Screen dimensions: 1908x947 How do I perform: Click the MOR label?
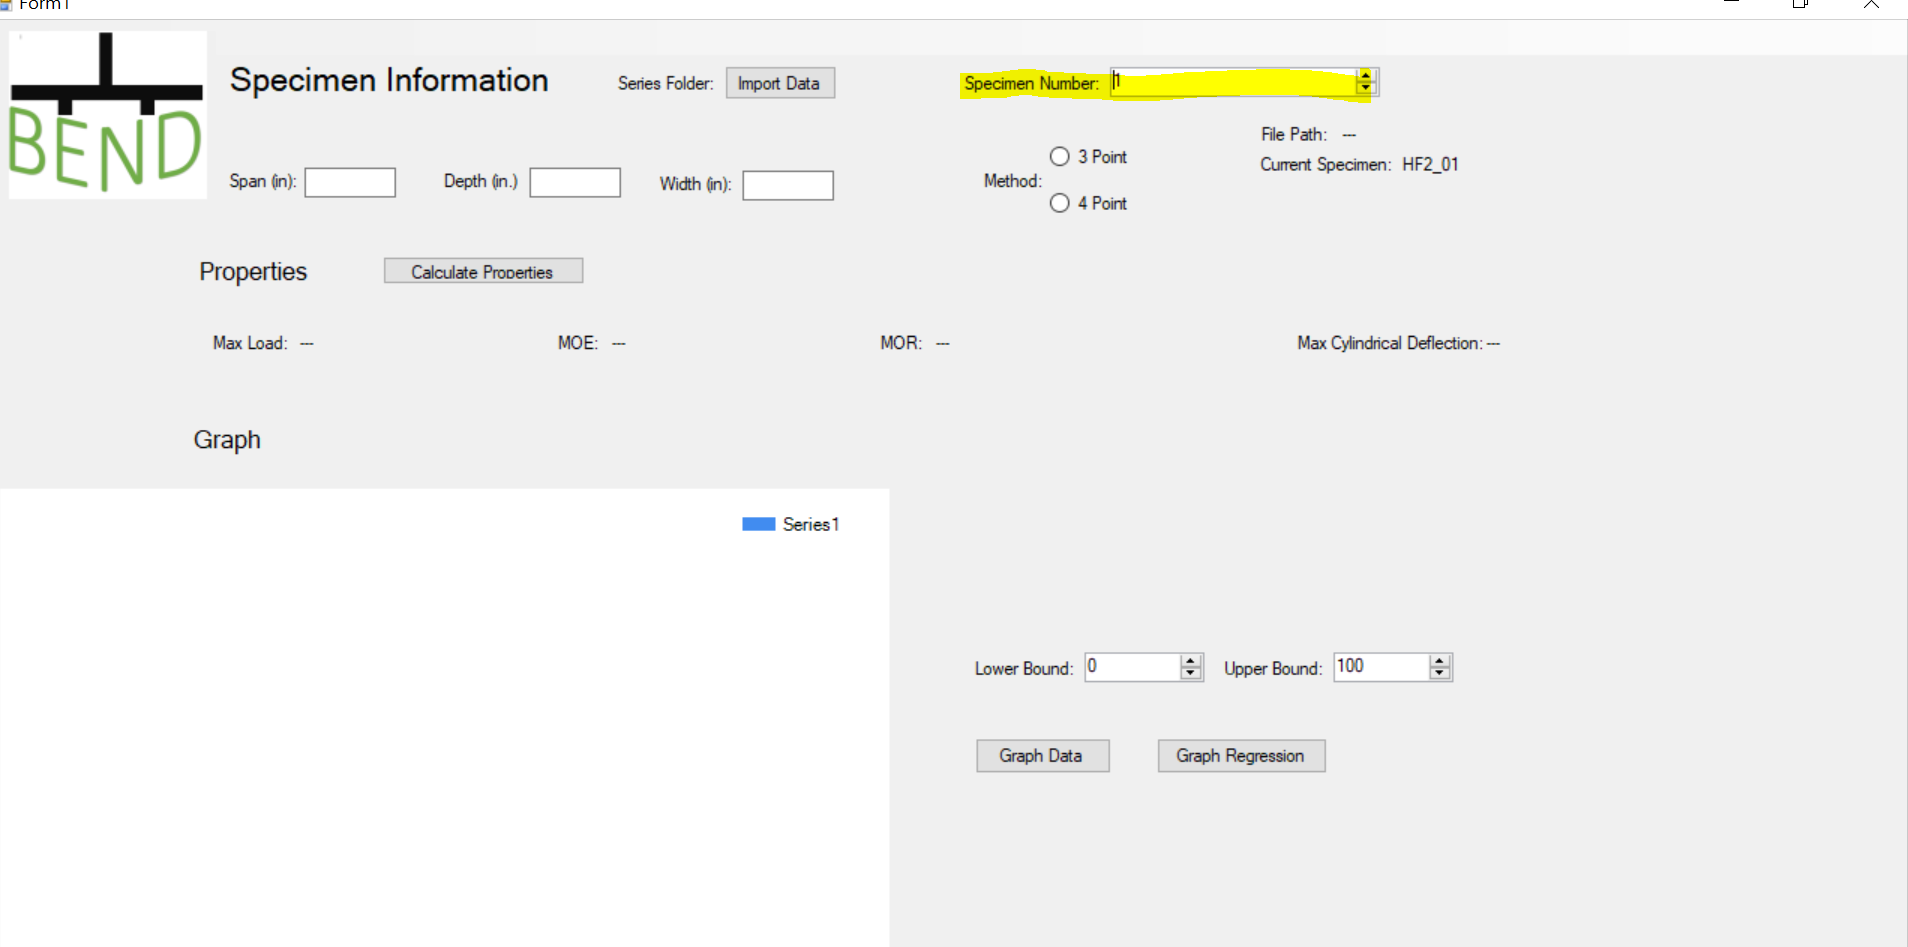coord(901,343)
